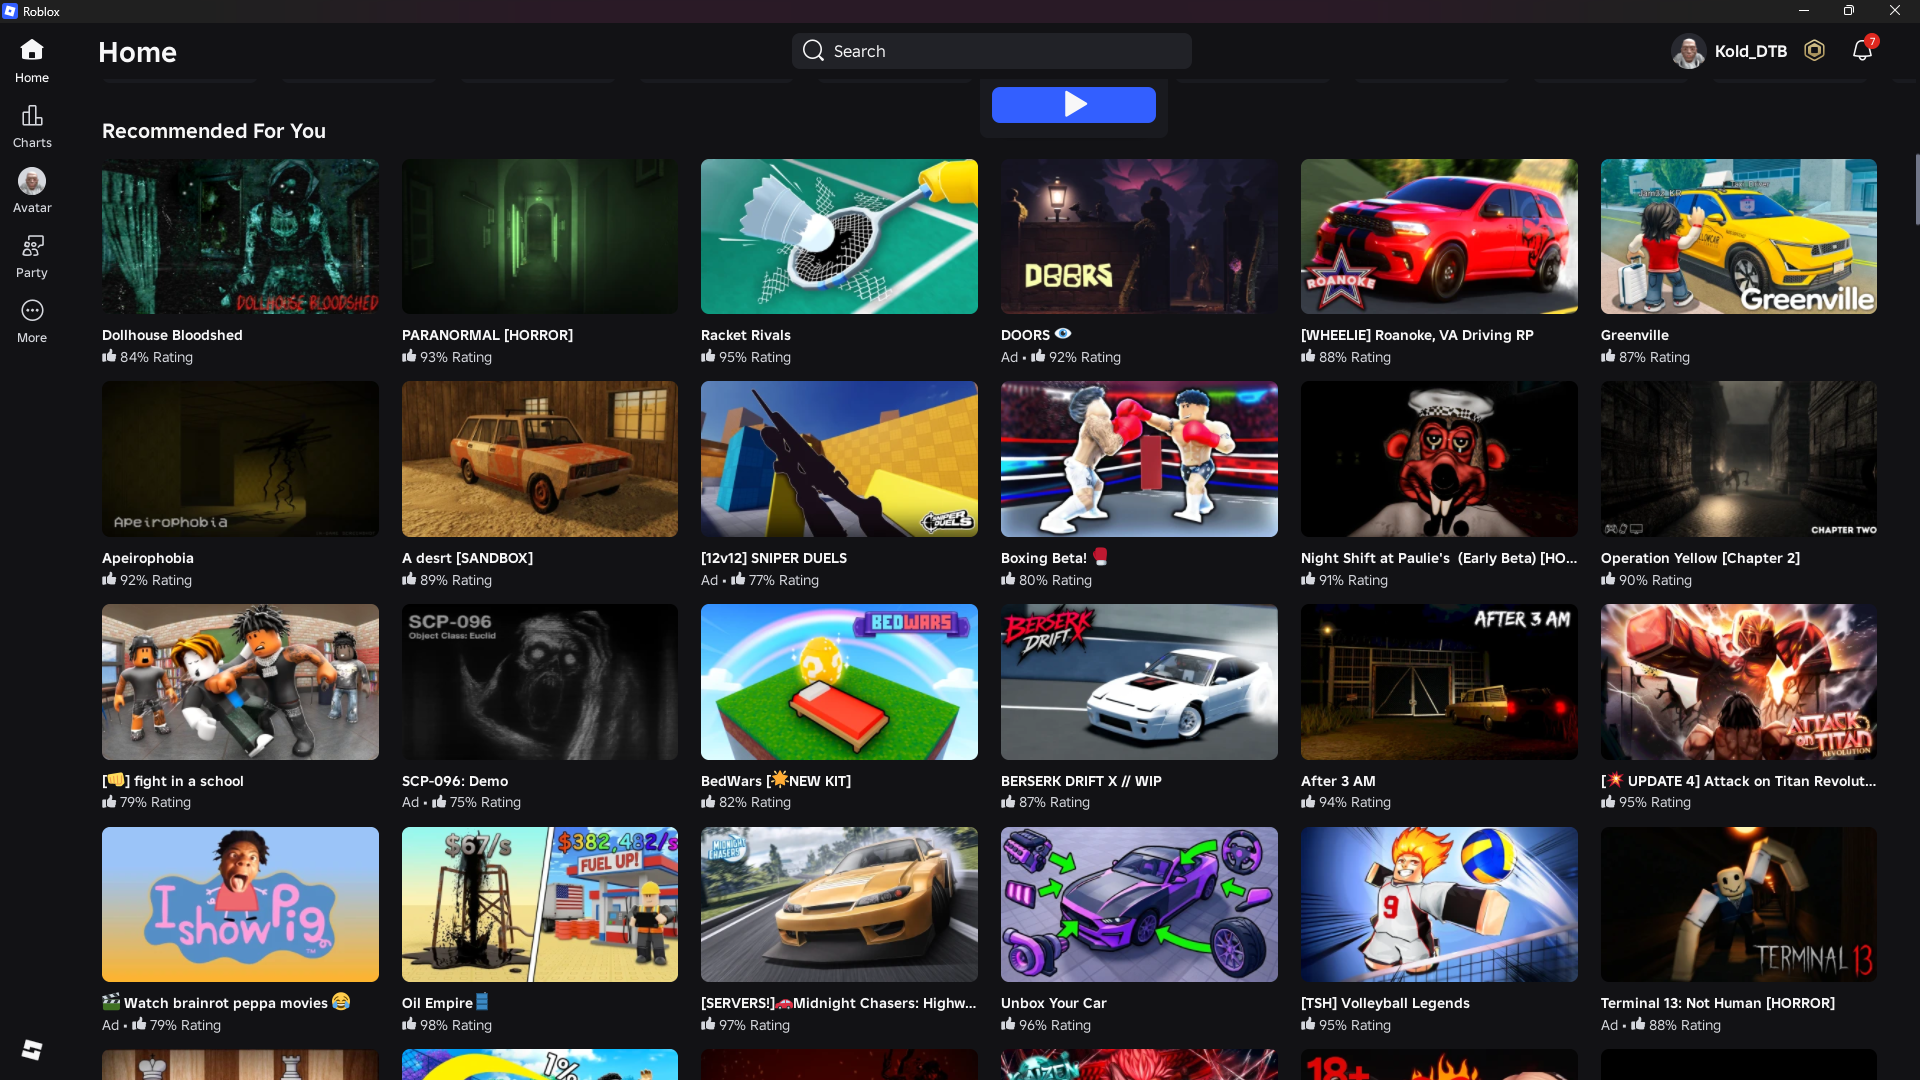This screenshot has height=1080, width=1920.
Task: Click the Racket Rivals title link
Action: [x=746, y=335]
